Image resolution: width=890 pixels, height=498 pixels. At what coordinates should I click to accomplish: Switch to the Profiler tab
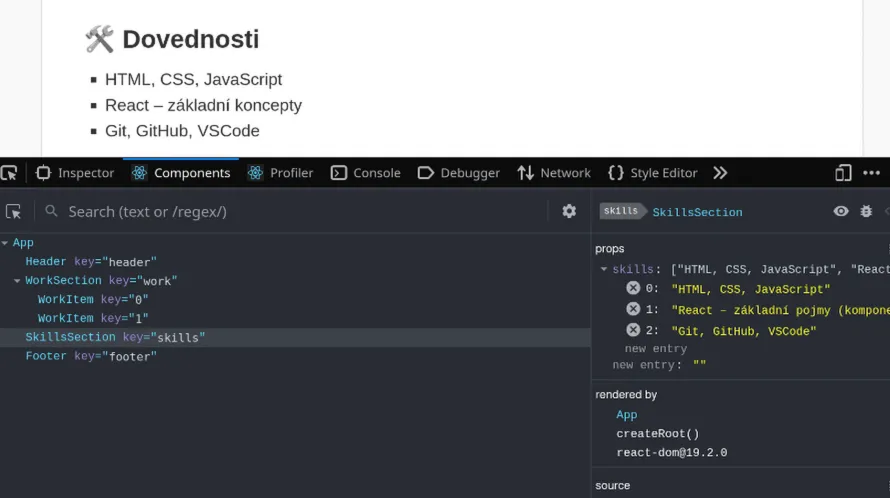(x=281, y=173)
